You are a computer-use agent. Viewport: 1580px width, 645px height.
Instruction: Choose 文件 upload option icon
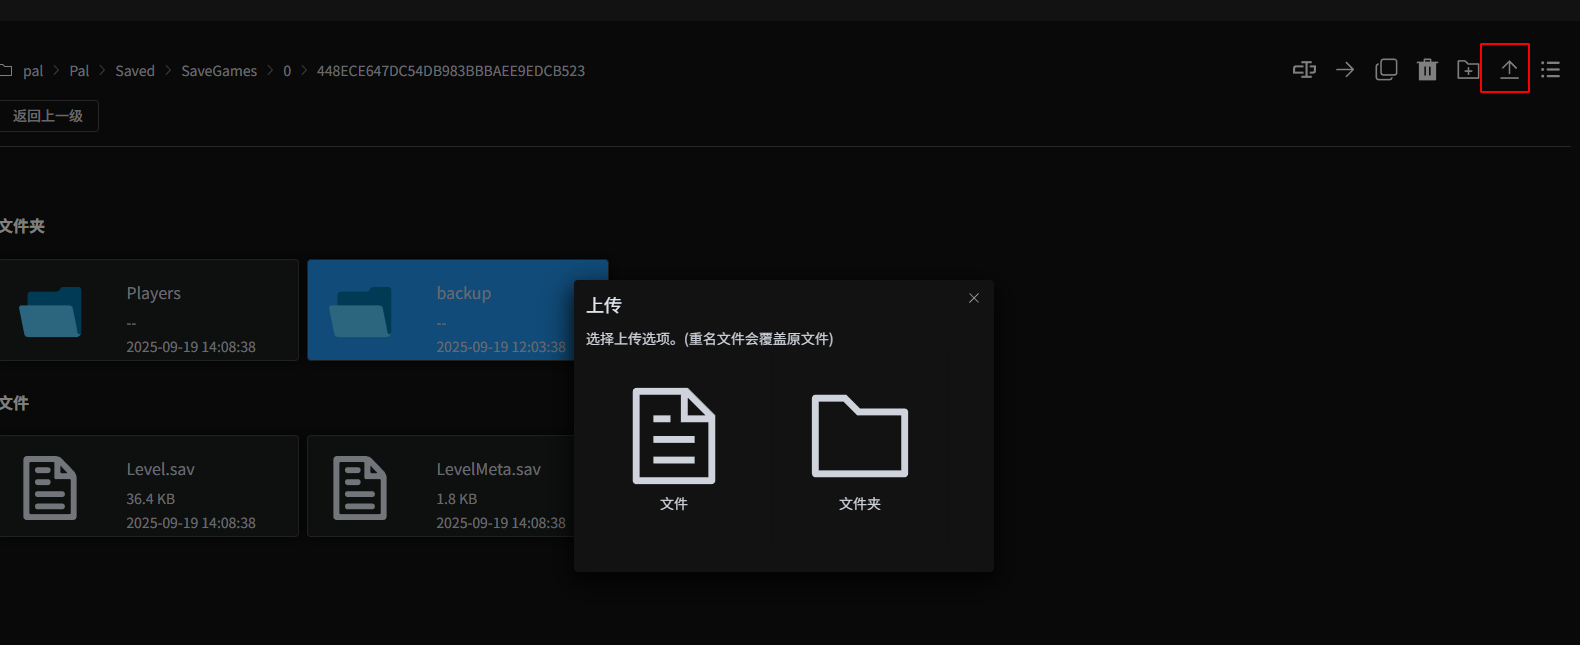click(674, 436)
